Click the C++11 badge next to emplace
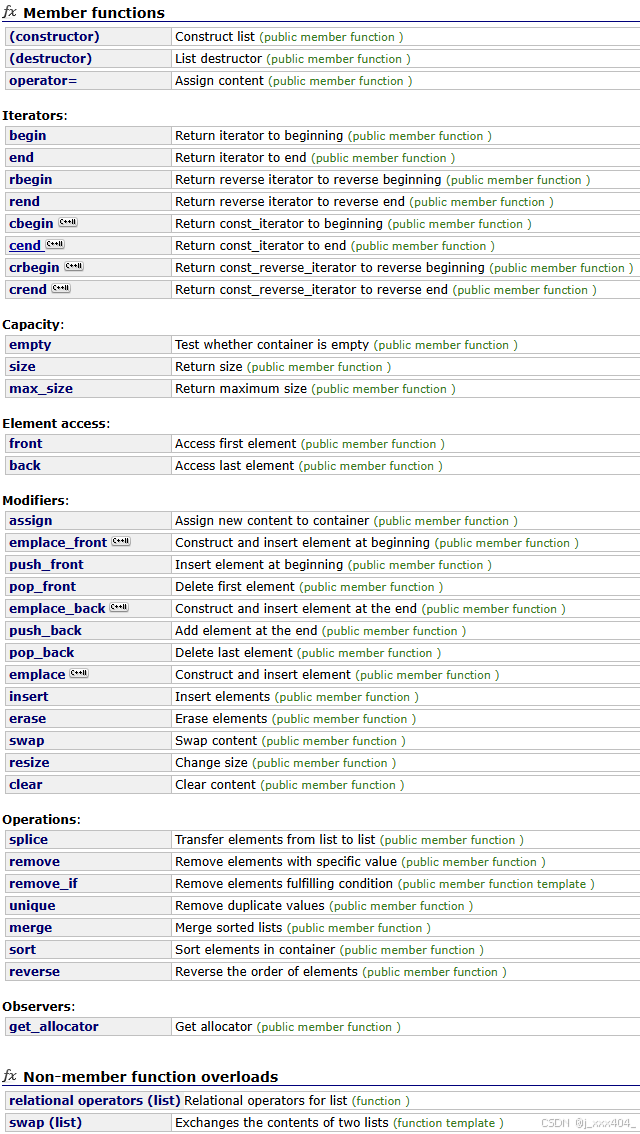This screenshot has height=1134, width=640. [78, 674]
